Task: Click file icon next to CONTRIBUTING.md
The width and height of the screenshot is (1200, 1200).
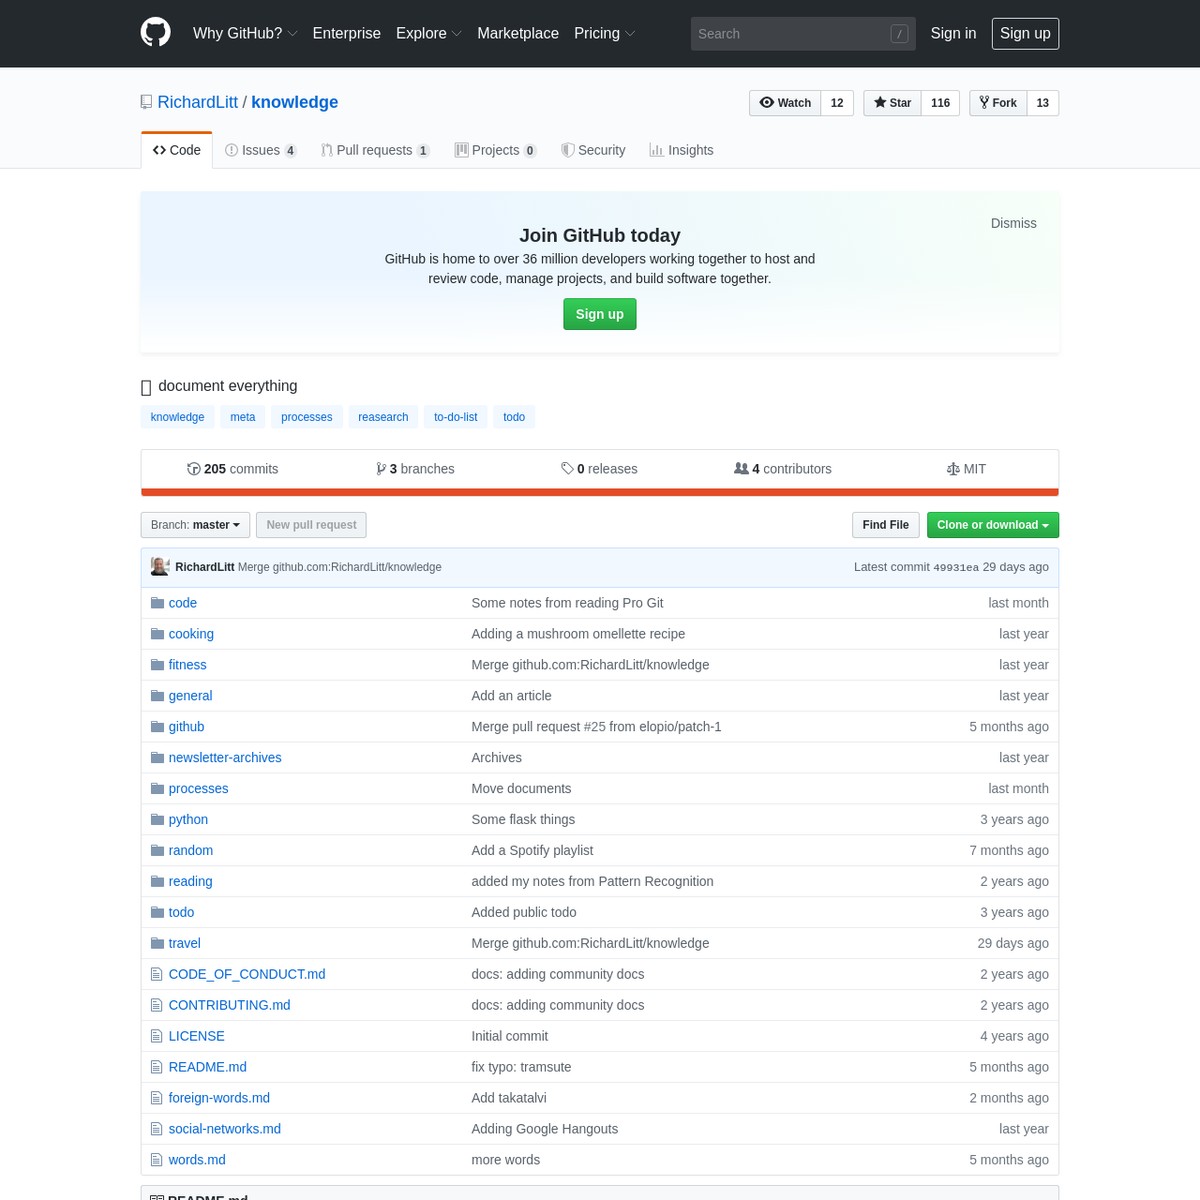Action: coord(156,1005)
